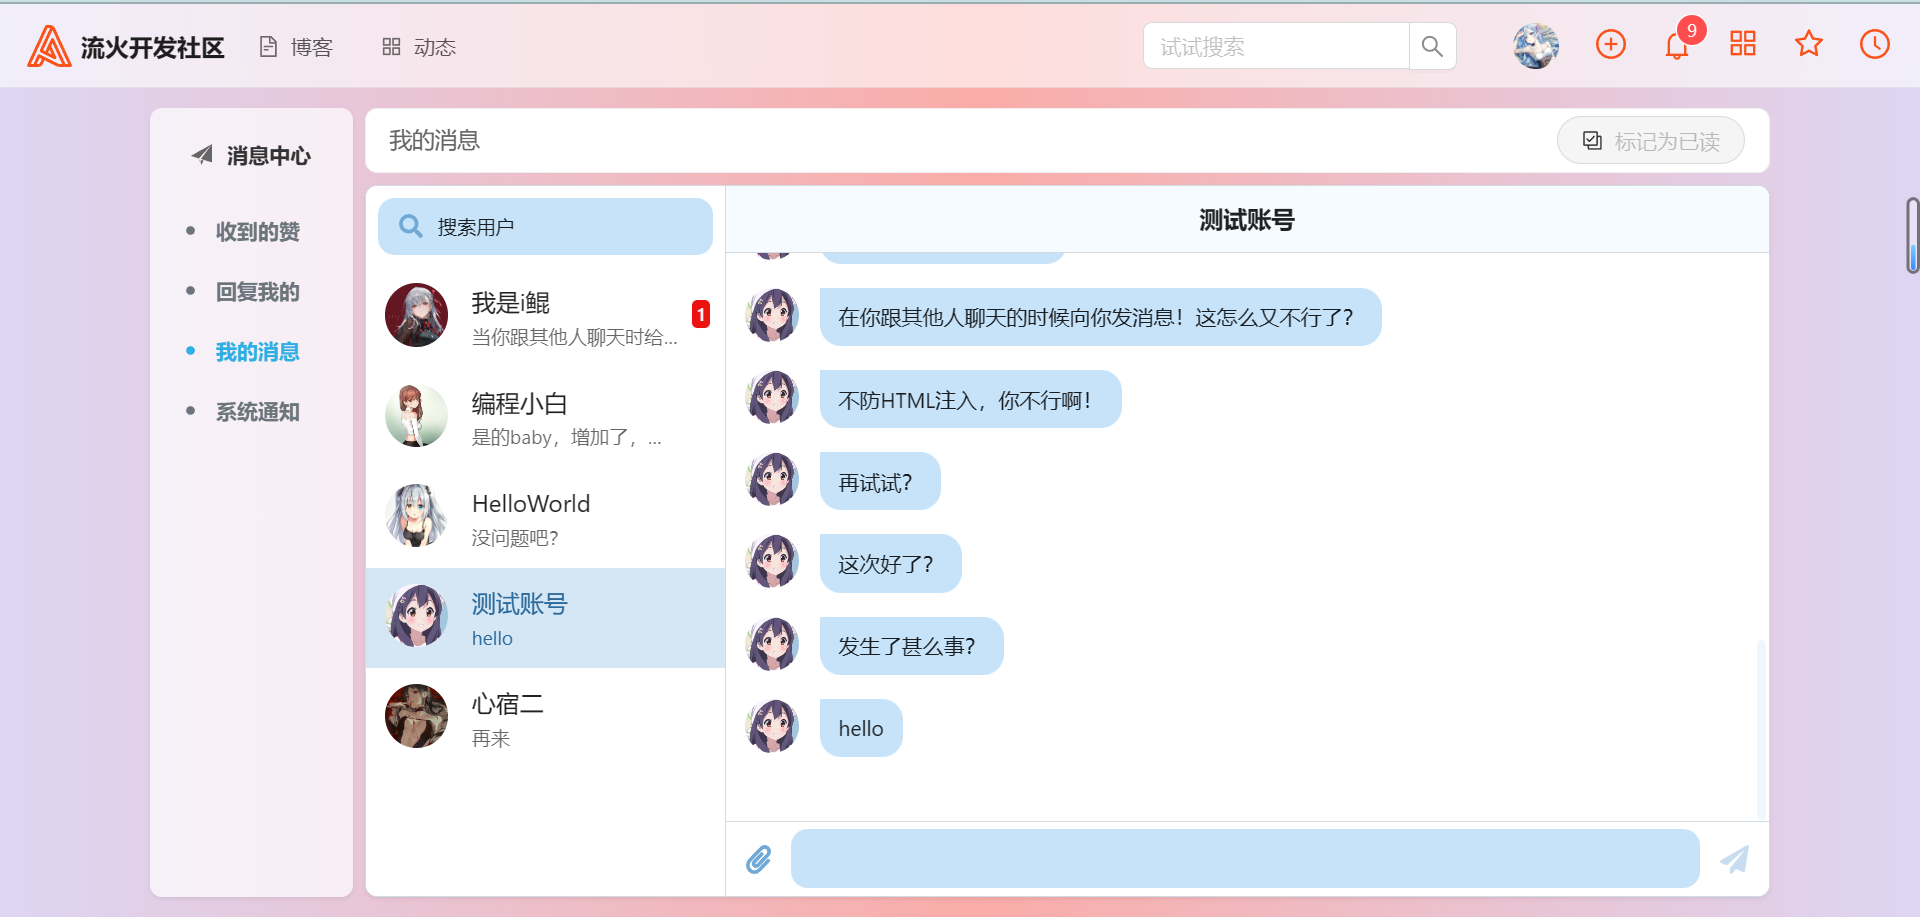Click the grid apps icon in header
Viewport: 1920px width, 917px height.
(1743, 43)
